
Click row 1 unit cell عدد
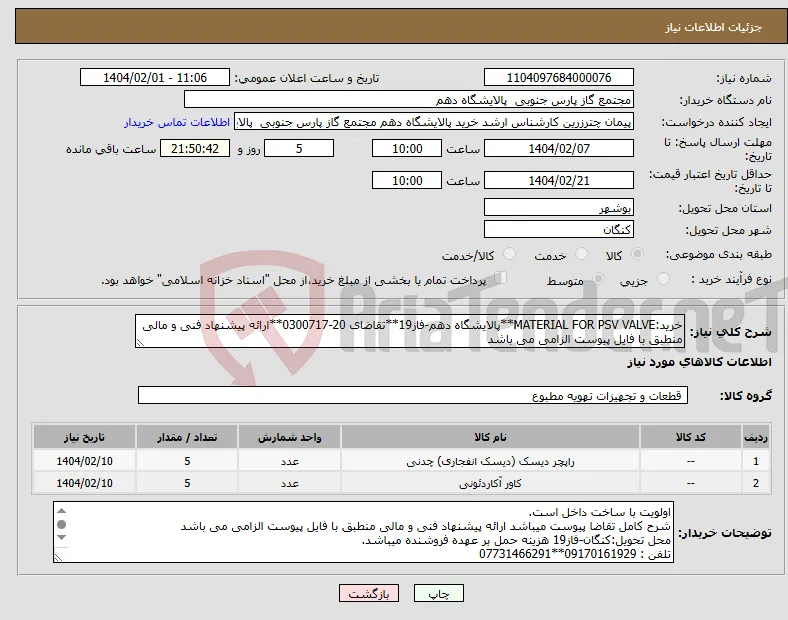(x=289, y=461)
